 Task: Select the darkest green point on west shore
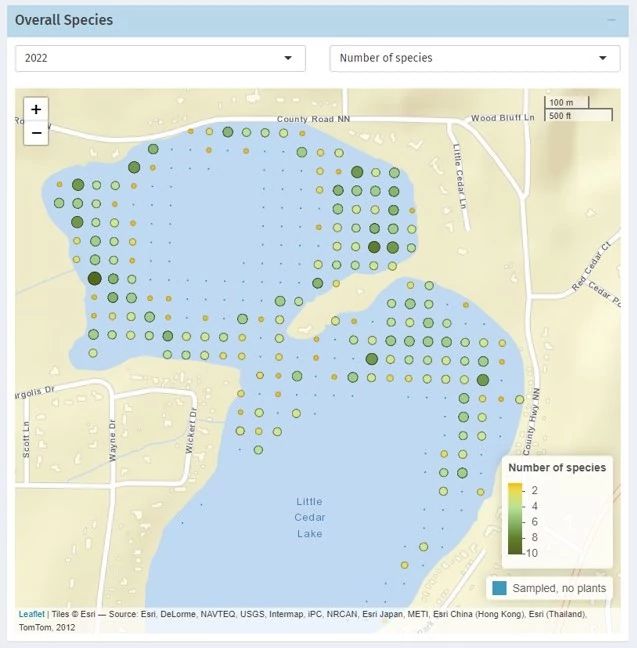coord(95,278)
